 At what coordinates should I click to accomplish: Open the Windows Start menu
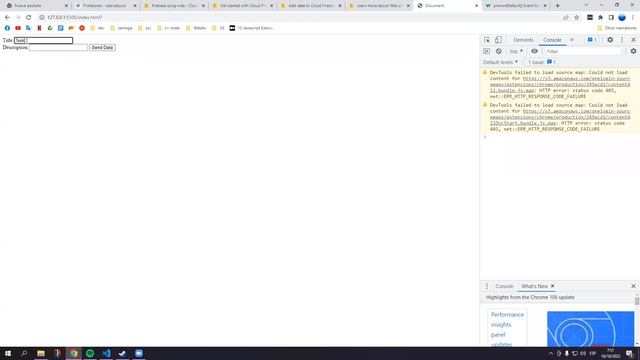click(8, 353)
